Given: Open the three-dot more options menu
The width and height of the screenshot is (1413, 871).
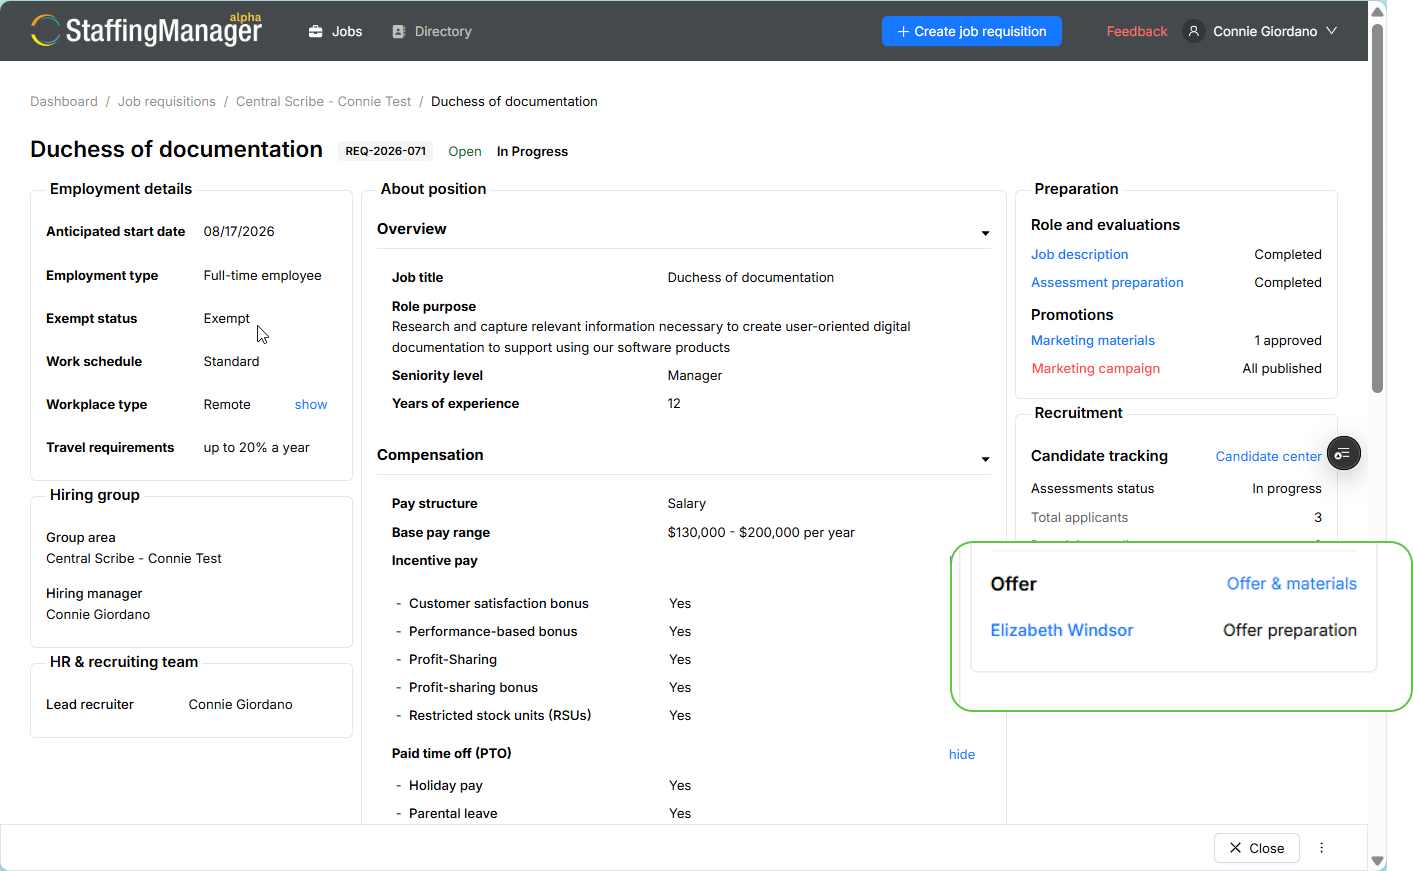Looking at the screenshot, I should 1322,848.
